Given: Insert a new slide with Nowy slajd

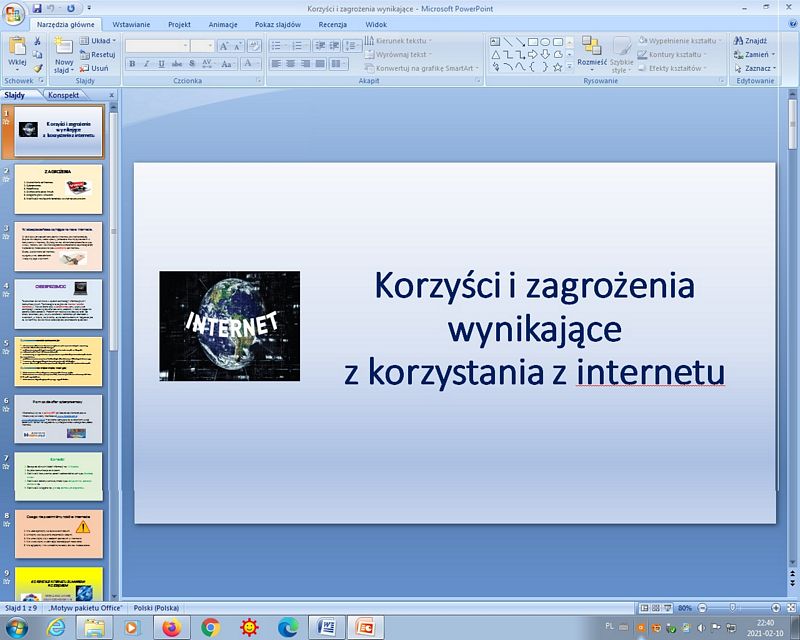Looking at the screenshot, I should click(x=63, y=50).
